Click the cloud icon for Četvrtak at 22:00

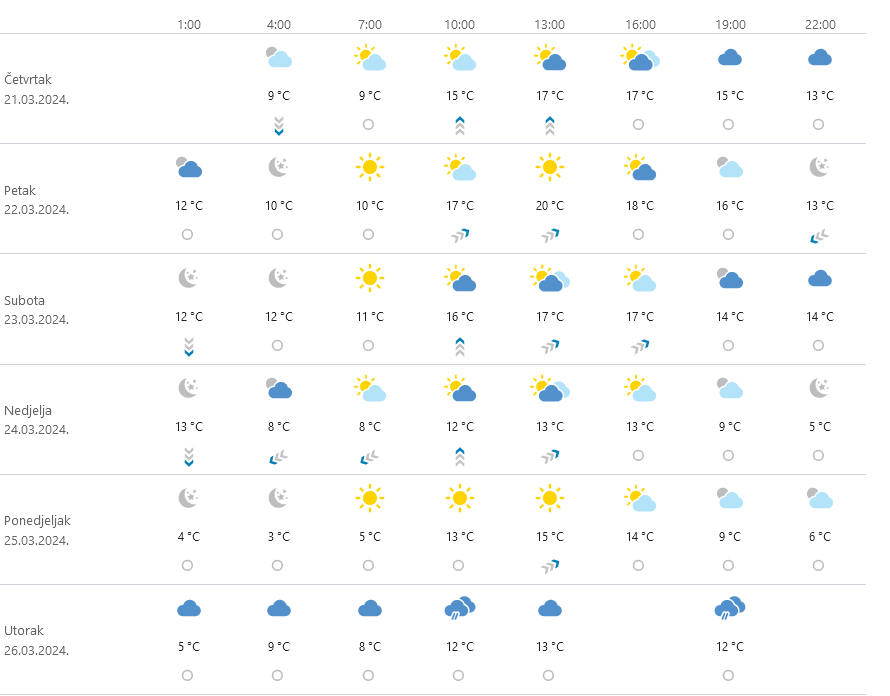coord(819,58)
